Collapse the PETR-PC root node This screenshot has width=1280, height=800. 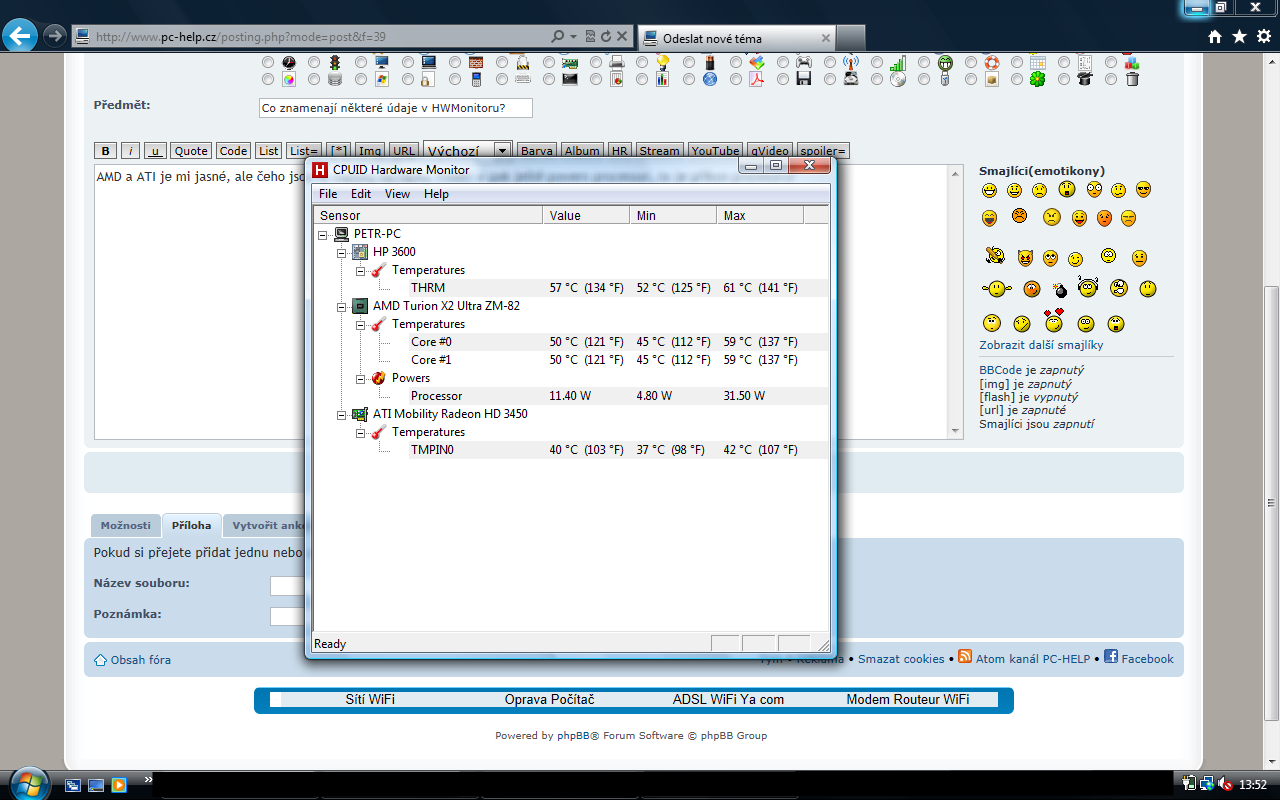(x=323, y=235)
